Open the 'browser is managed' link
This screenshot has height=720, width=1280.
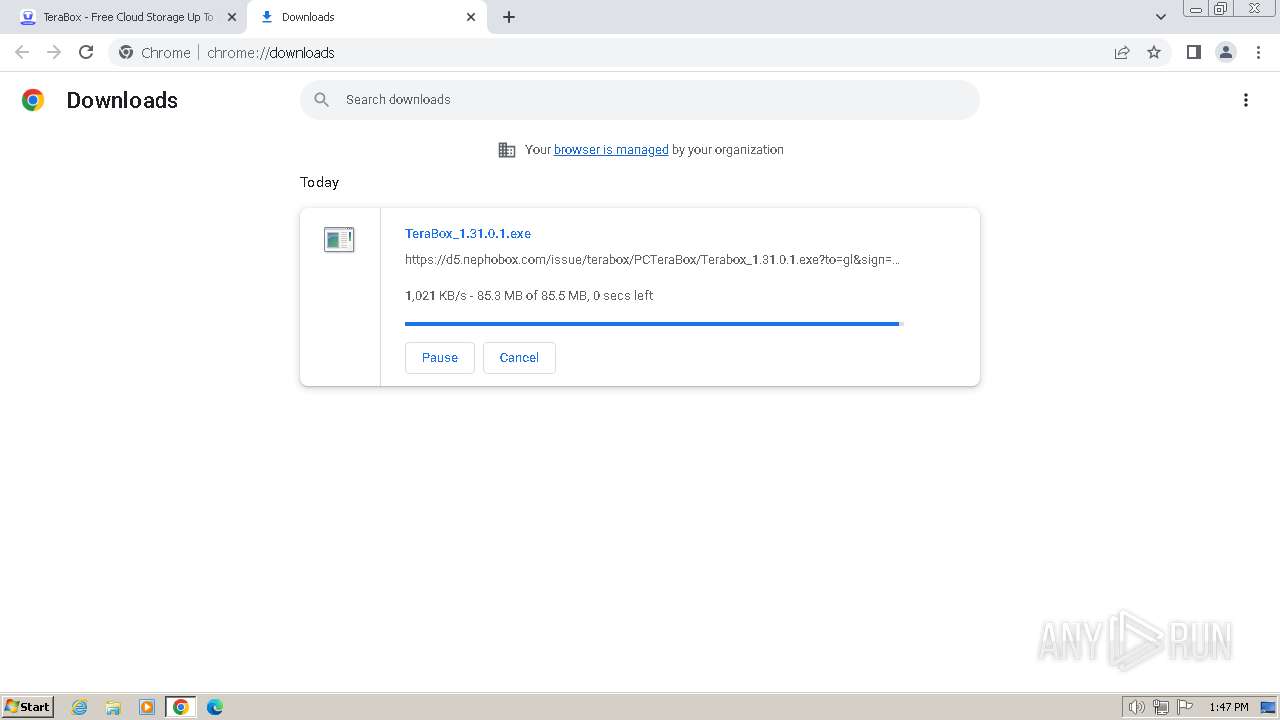[611, 150]
